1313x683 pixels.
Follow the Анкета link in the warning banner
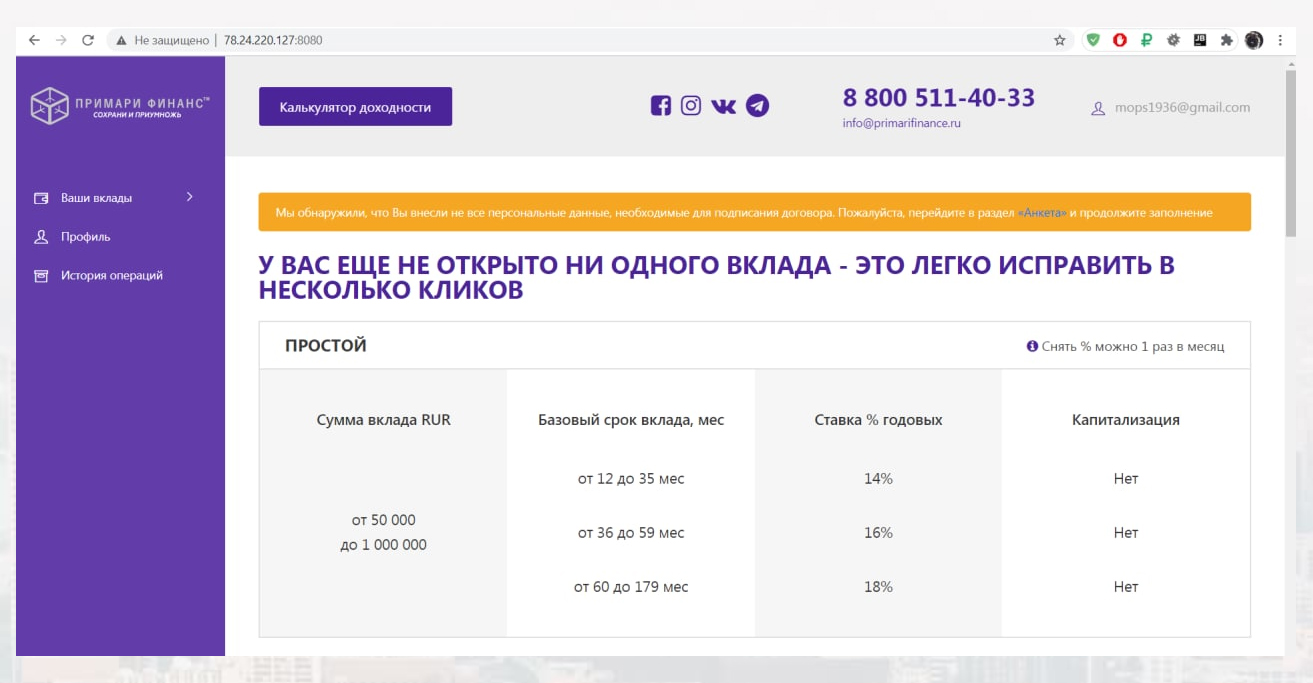(1042, 213)
